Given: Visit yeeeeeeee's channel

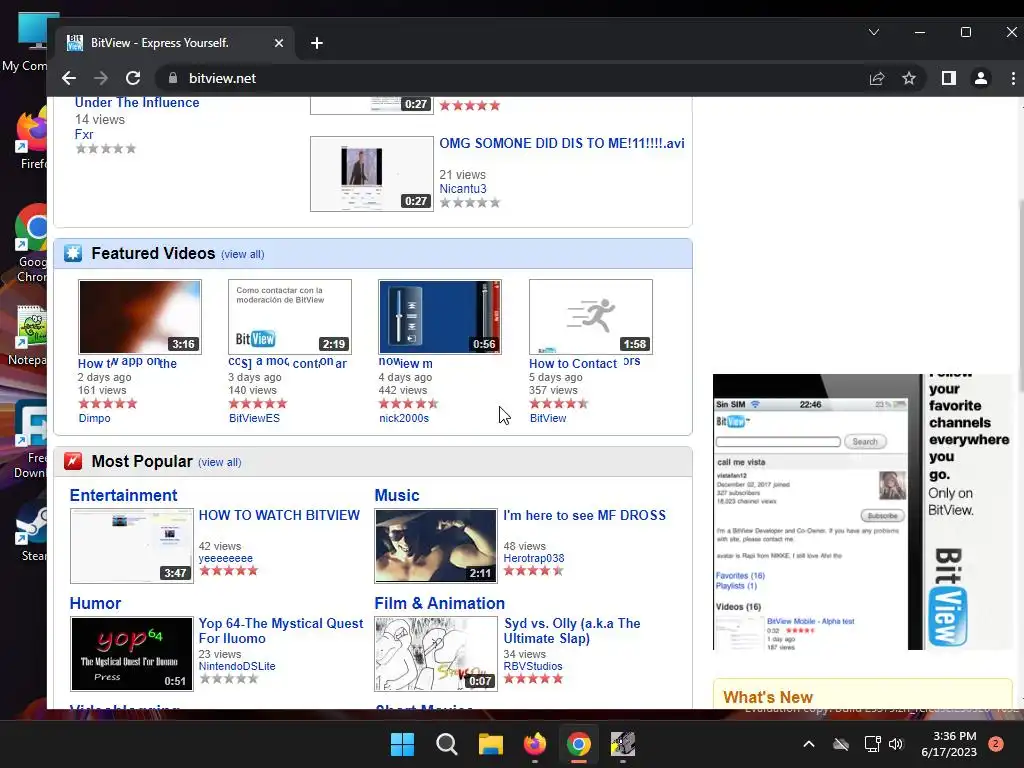Looking at the screenshot, I should (225, 558).
